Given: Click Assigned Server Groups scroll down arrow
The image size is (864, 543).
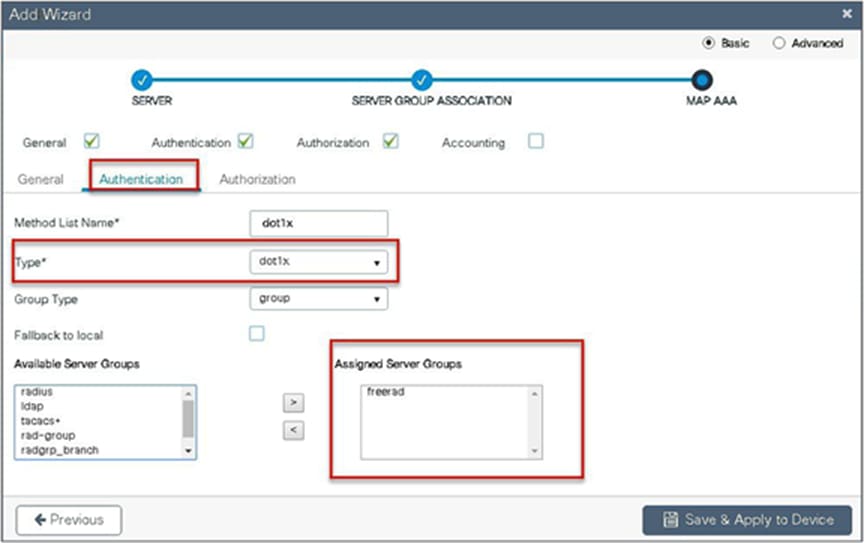Looking at the screenshot, I should pyautogui.click(x=534, y=451).
